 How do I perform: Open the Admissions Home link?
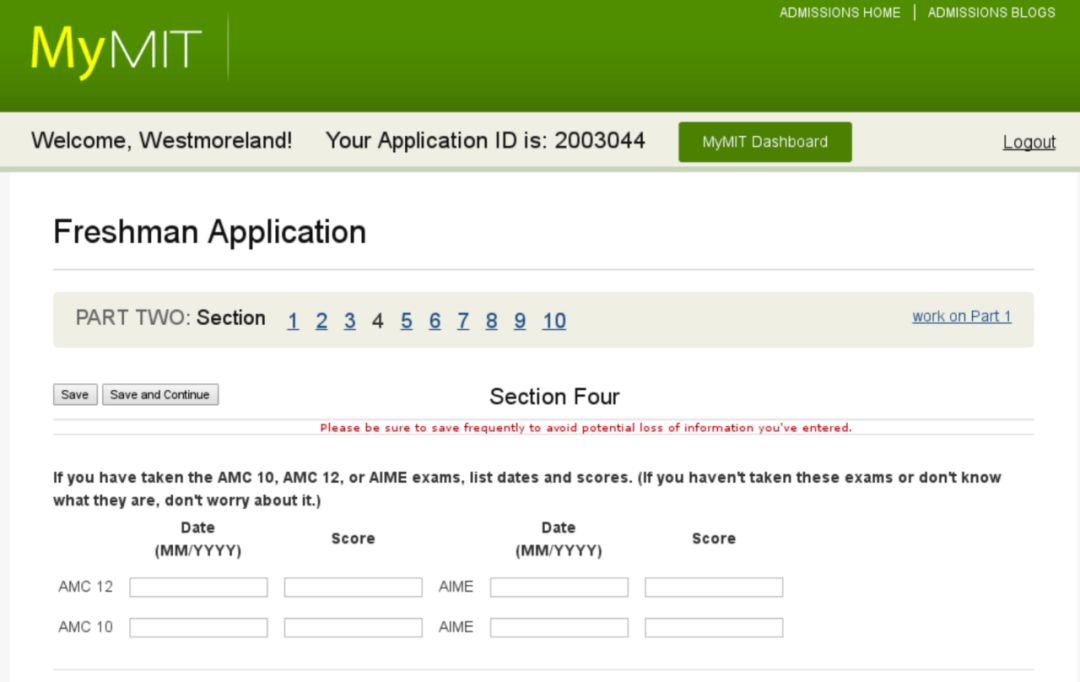[x=839, y=13]
